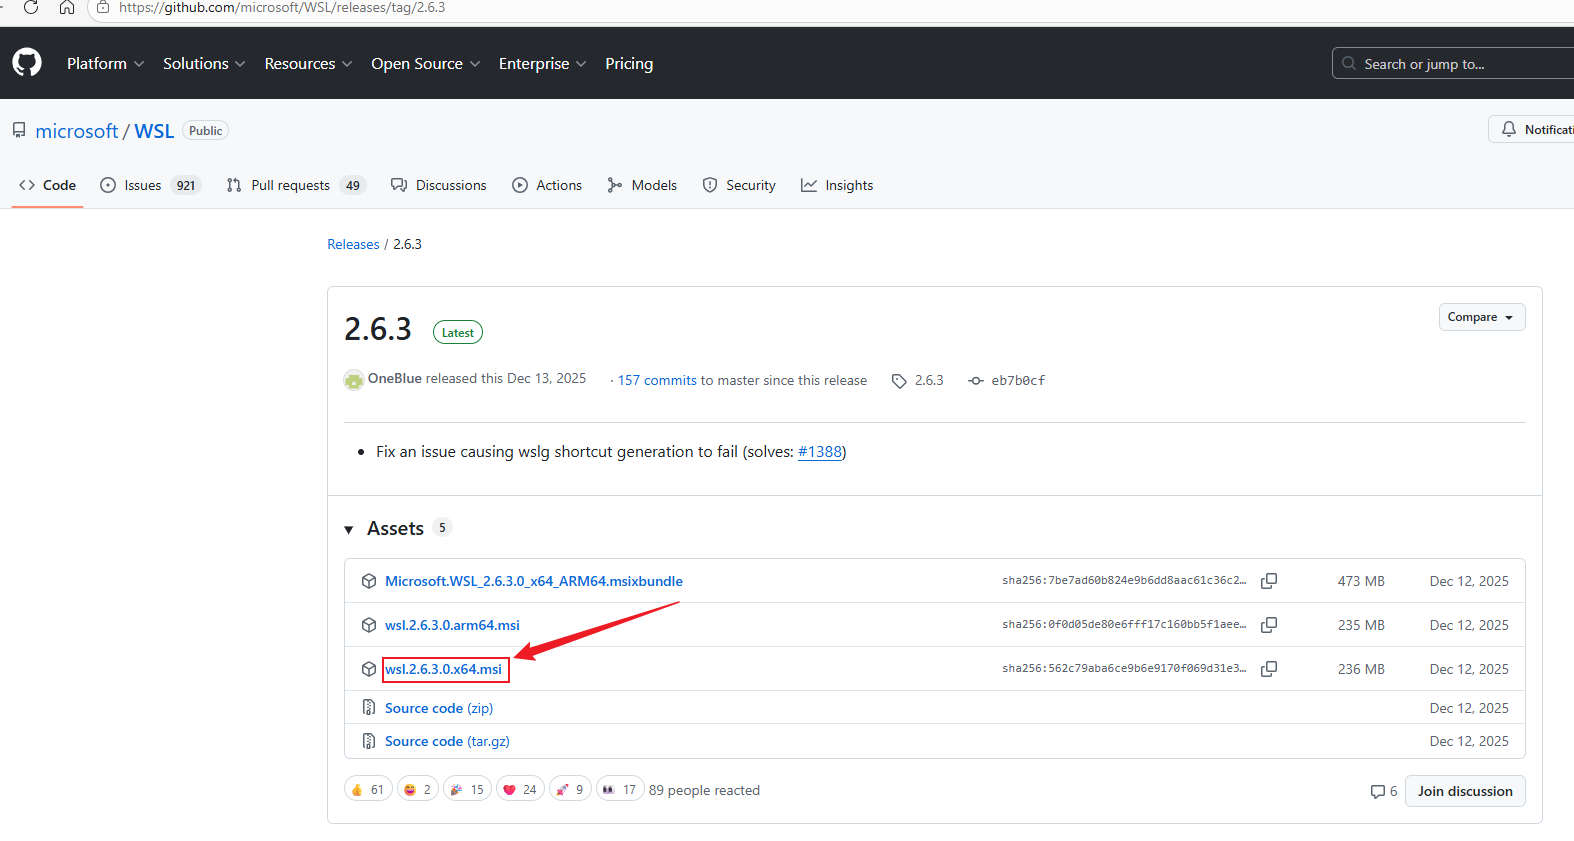Open the Platform dropdown menu

click(x=105, y=63)
